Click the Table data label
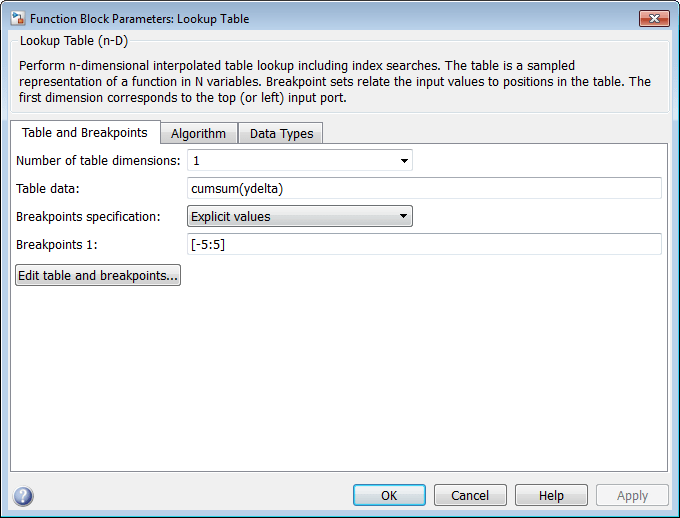Screen dimensions: 680x518 47,188
